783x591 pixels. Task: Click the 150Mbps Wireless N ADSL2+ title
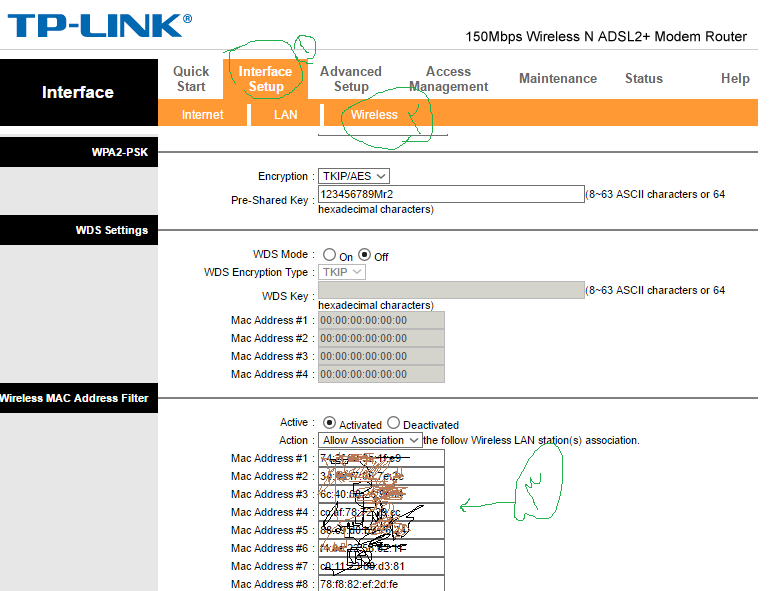[x=606, y=36]
